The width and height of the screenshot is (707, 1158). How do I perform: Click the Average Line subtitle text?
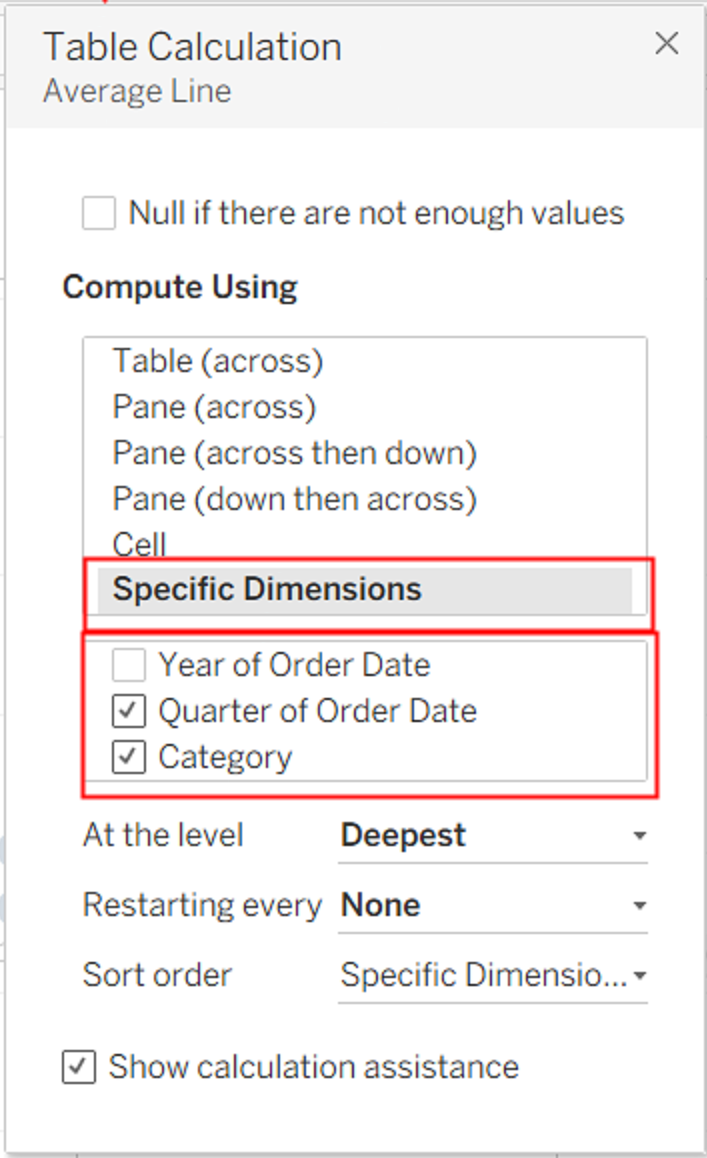click(137, 91)
